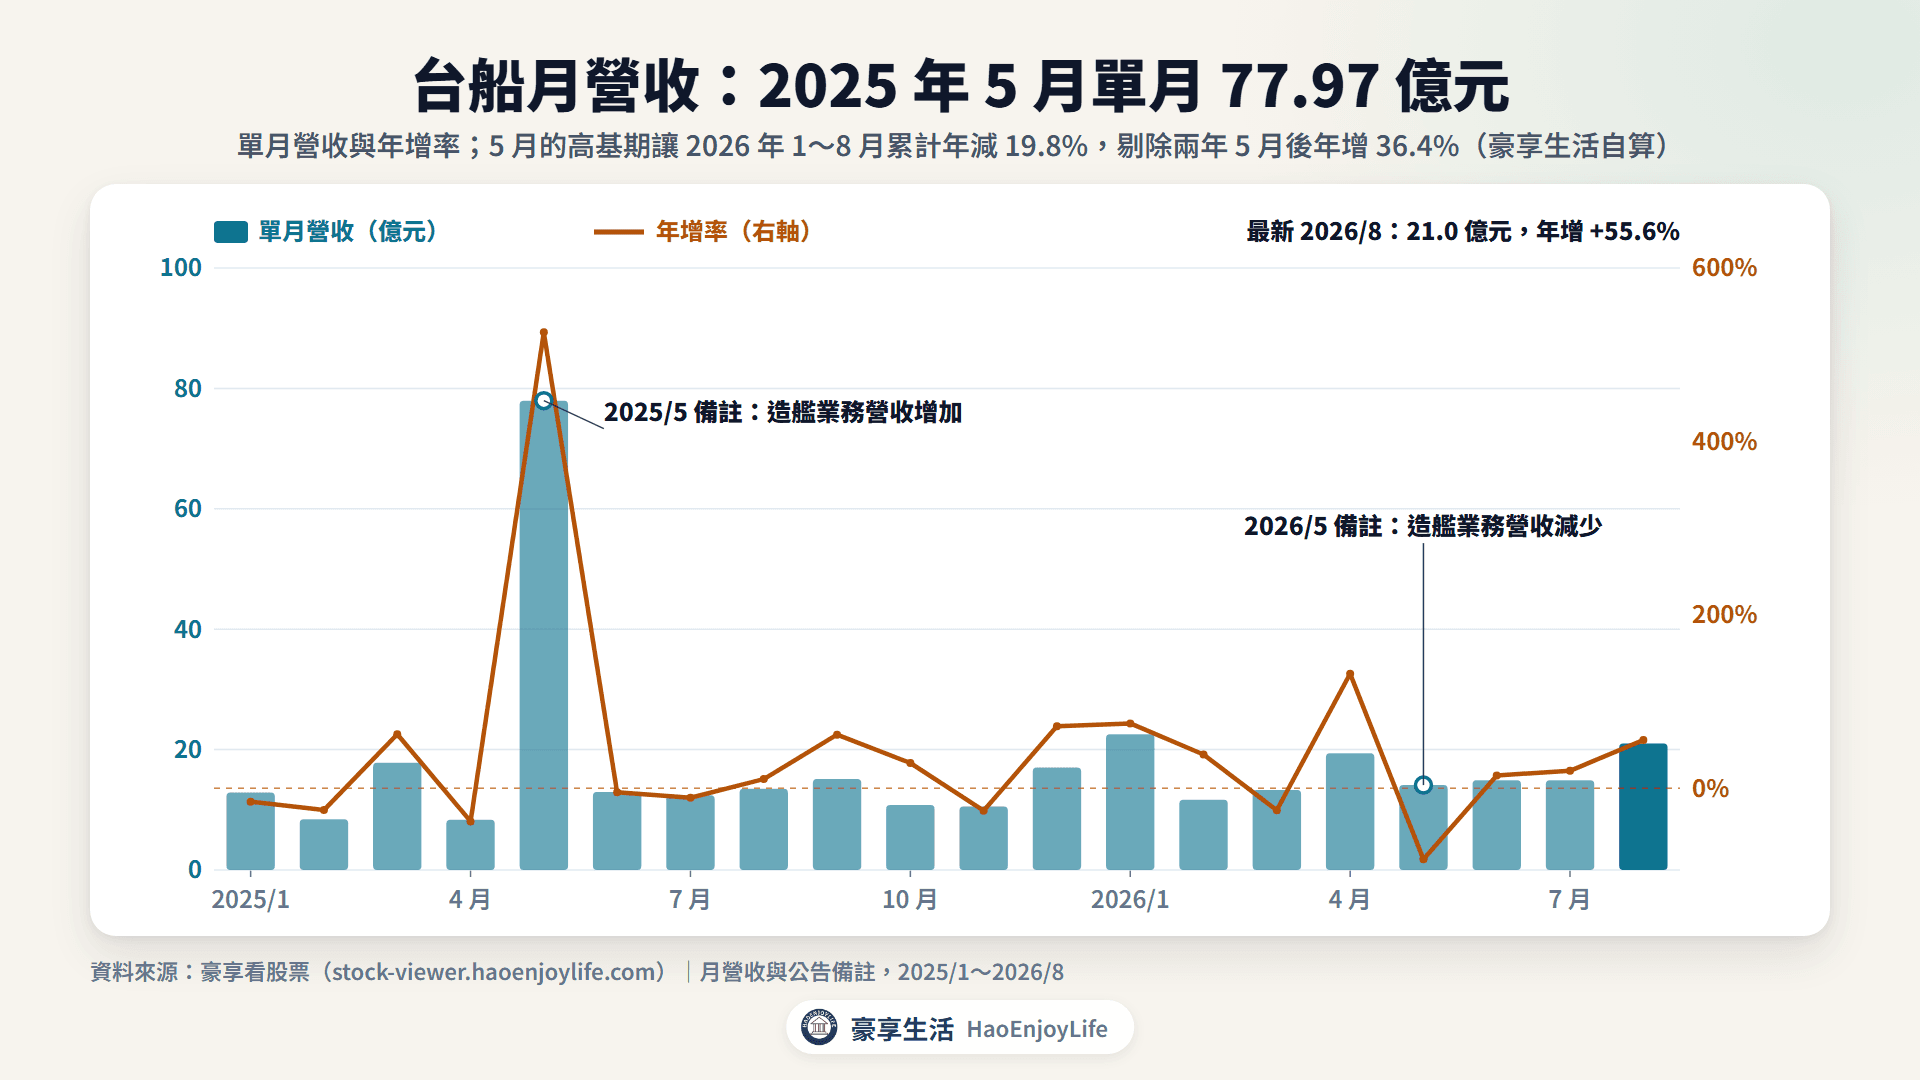Click the left axis label 100
1920x1080 pixels.
point(181,268)
